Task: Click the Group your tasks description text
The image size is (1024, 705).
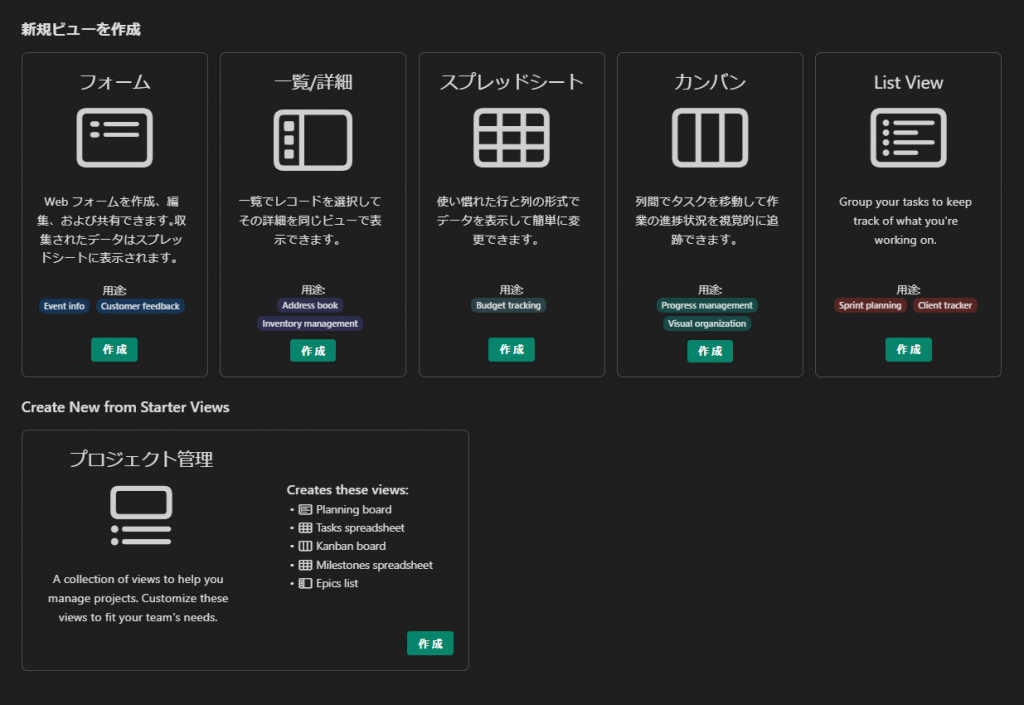Action: click(x=905, y=221)
